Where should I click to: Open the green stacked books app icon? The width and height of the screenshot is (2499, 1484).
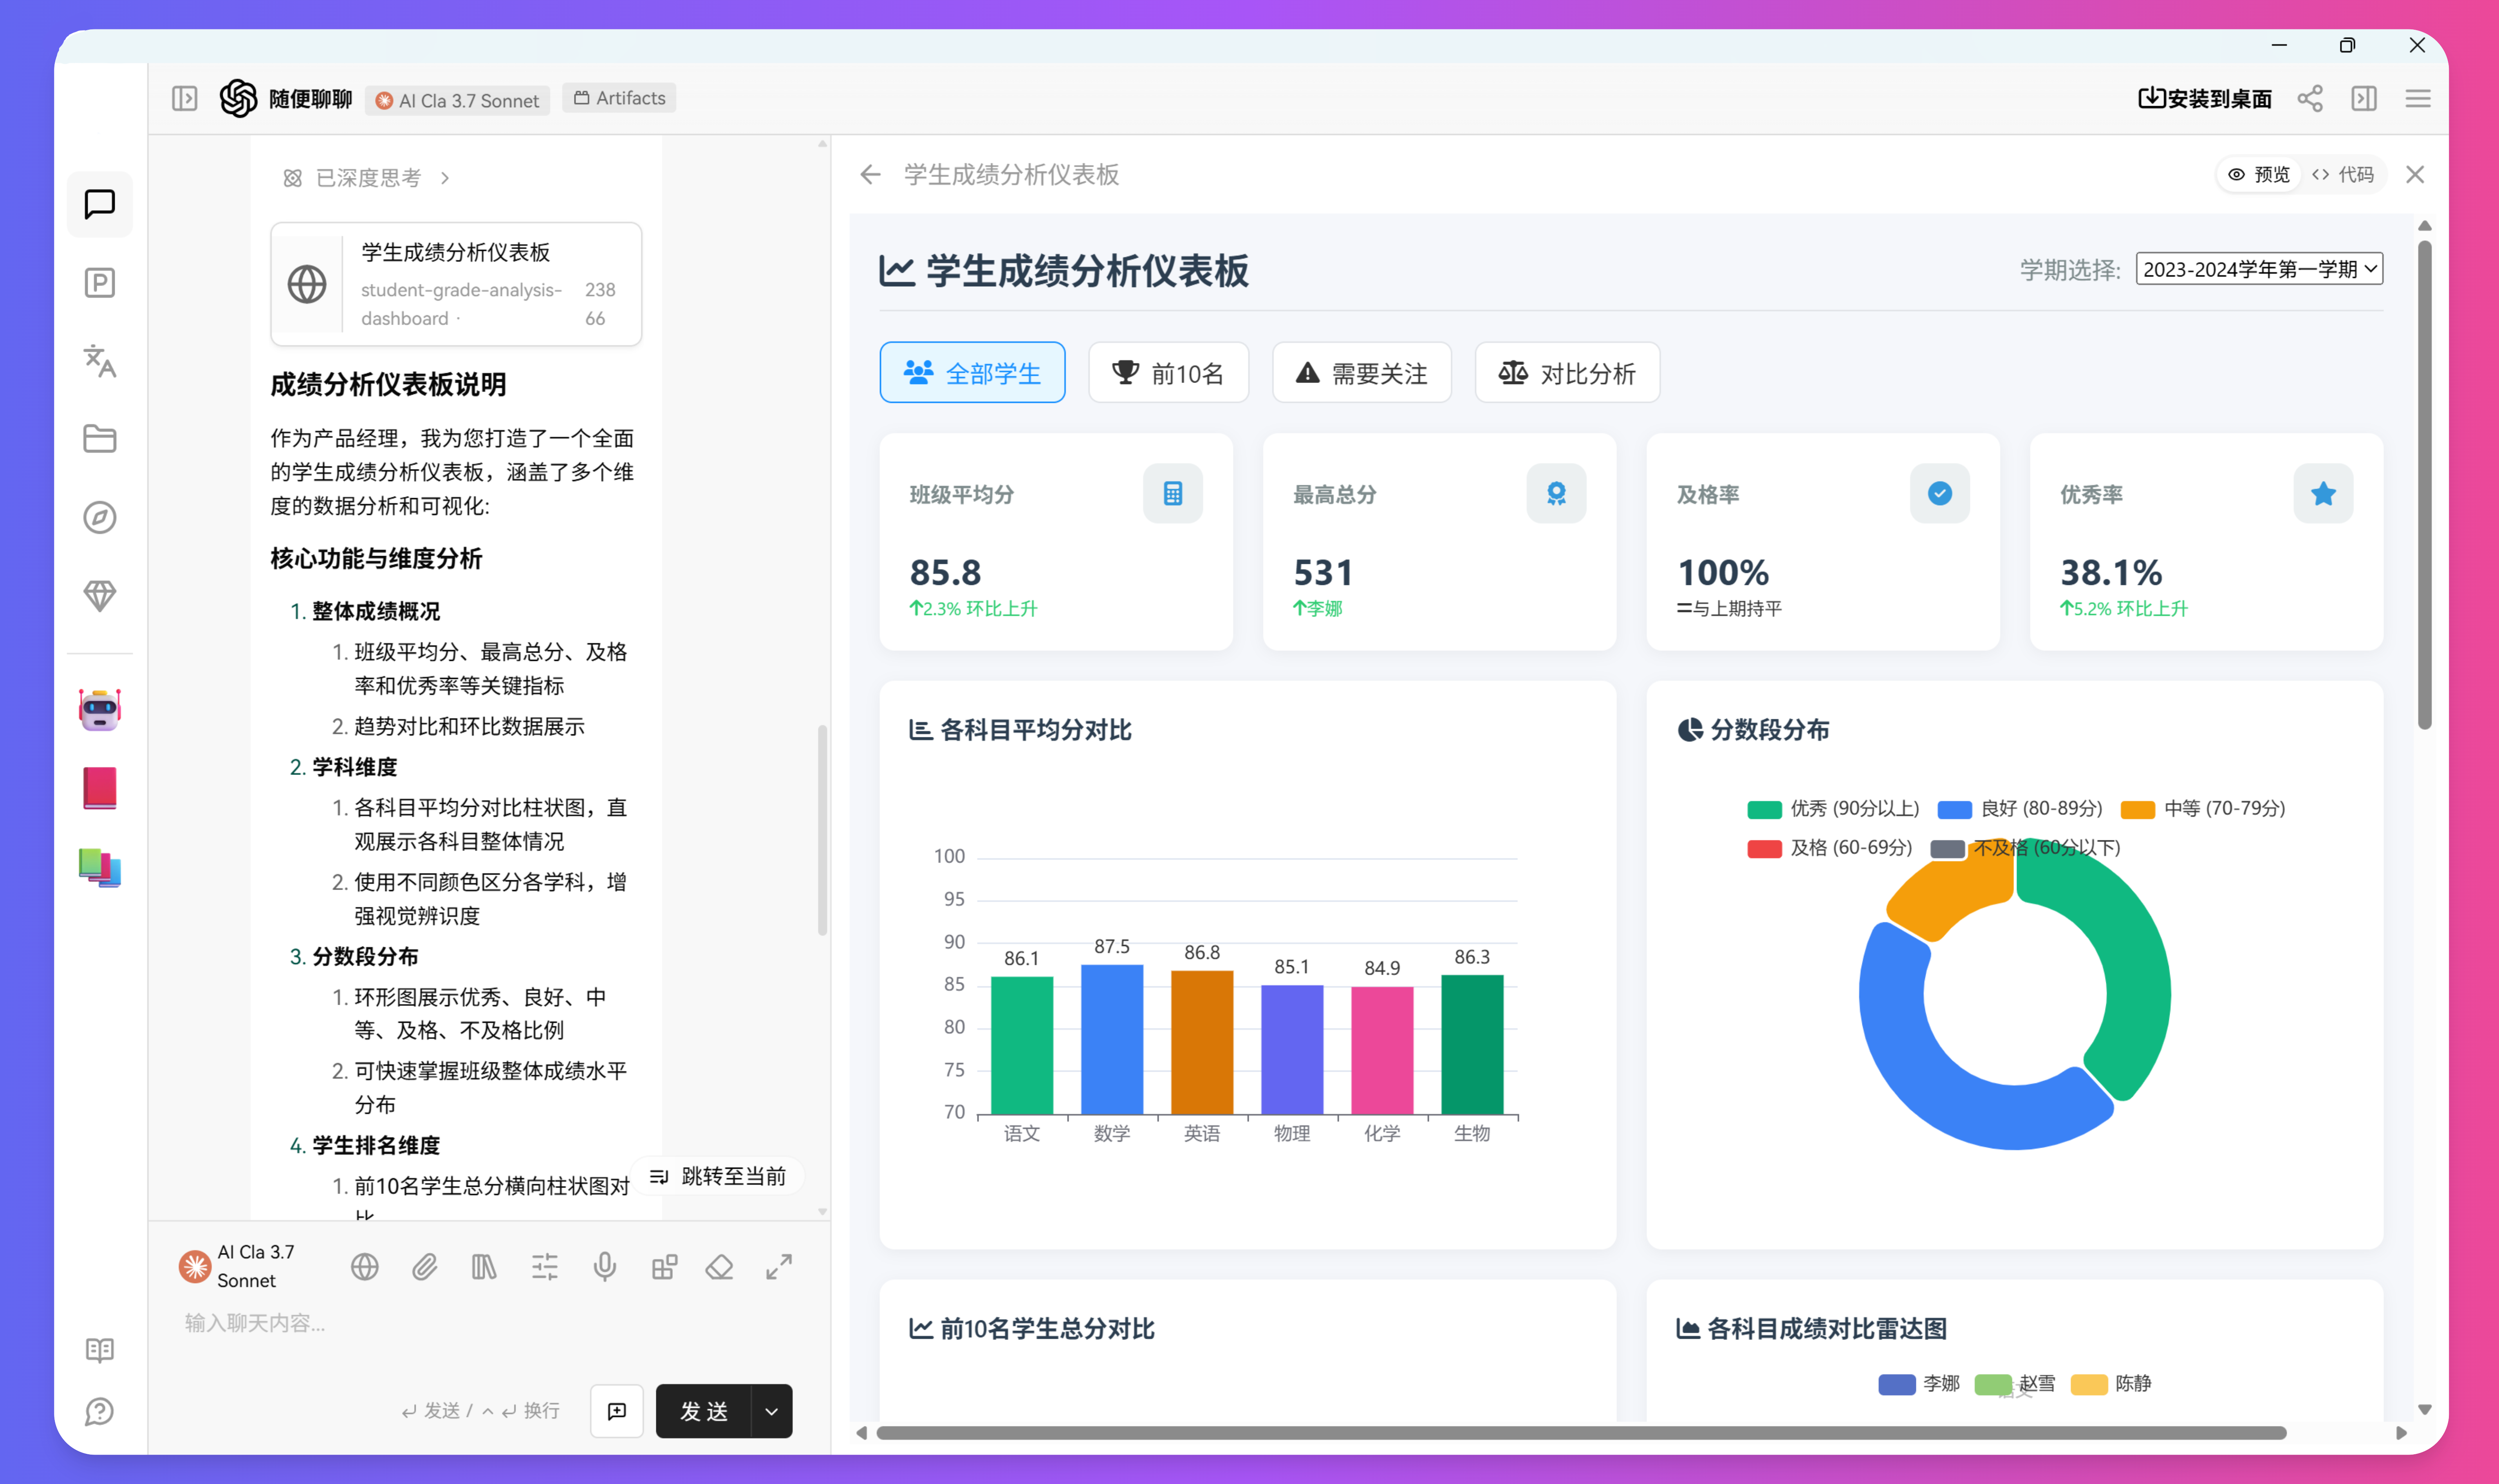[x=99, y=867]
